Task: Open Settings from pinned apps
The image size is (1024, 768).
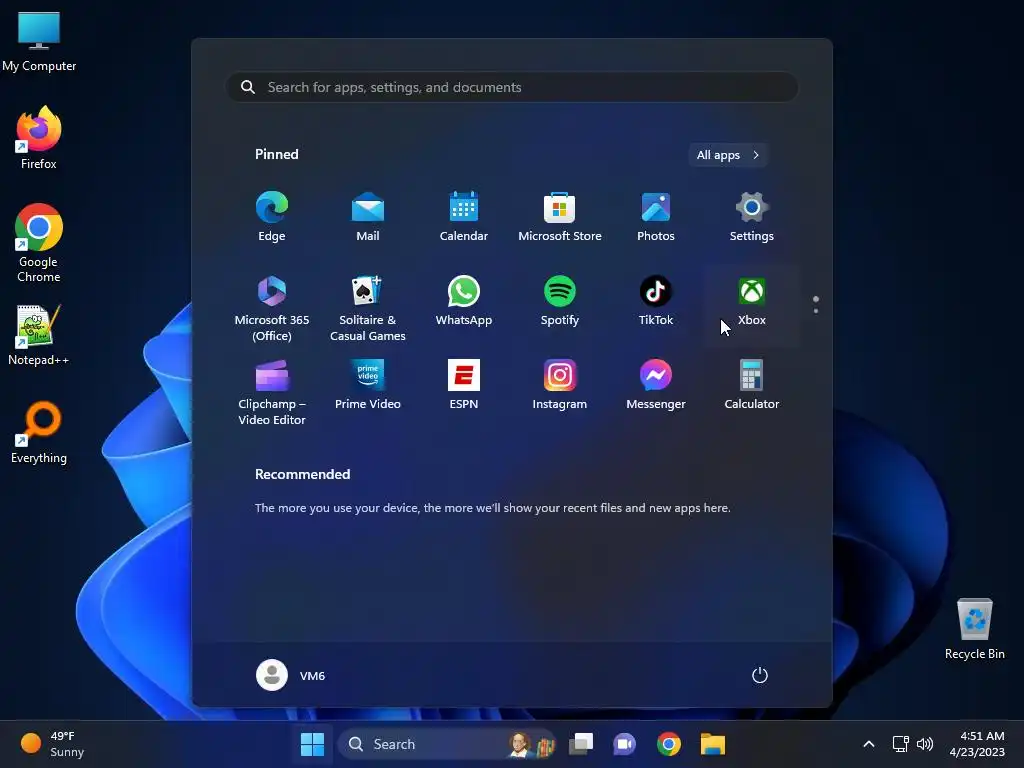Action: tap(752, 217)
